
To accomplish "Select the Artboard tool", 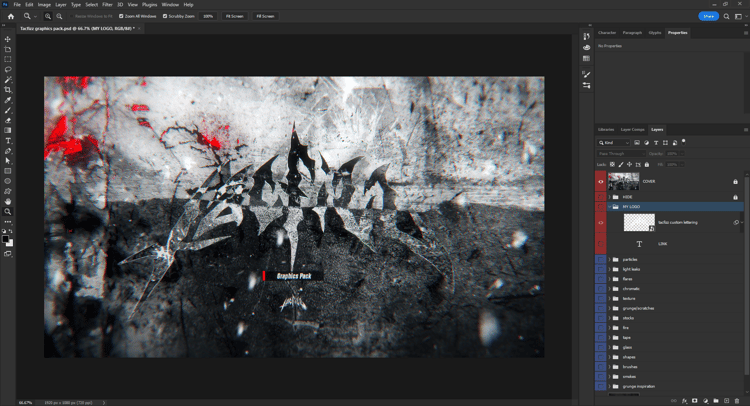I will click(8, 49).
